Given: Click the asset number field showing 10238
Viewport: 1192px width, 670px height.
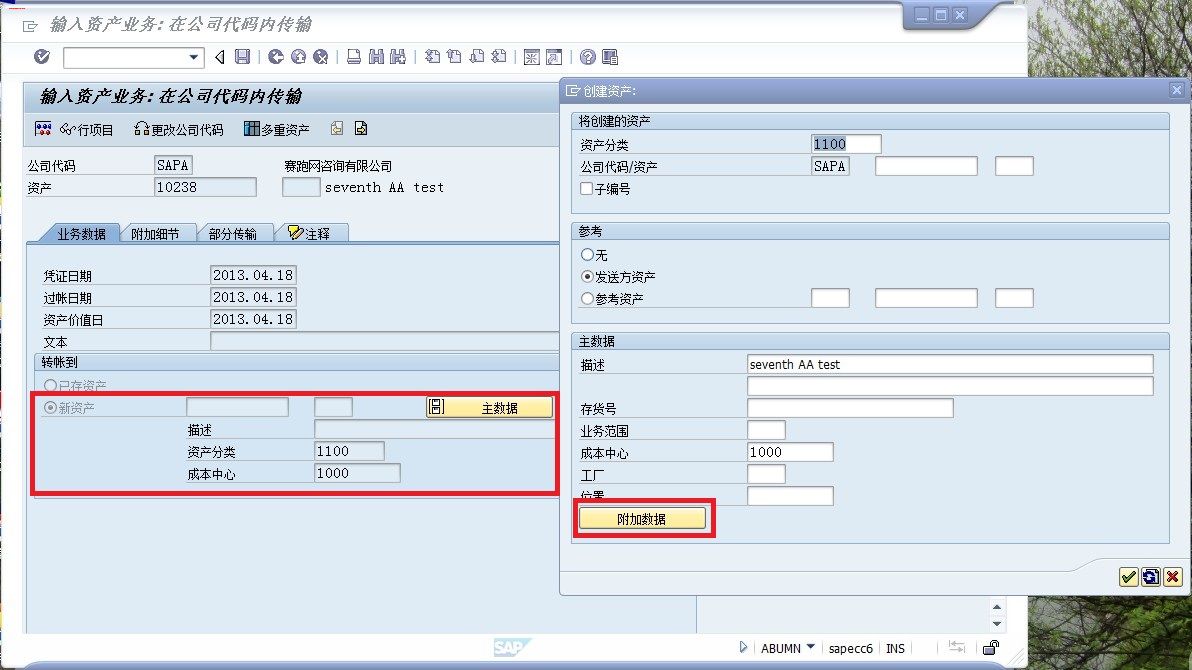Looking at the screenshot, I should 205,187.
